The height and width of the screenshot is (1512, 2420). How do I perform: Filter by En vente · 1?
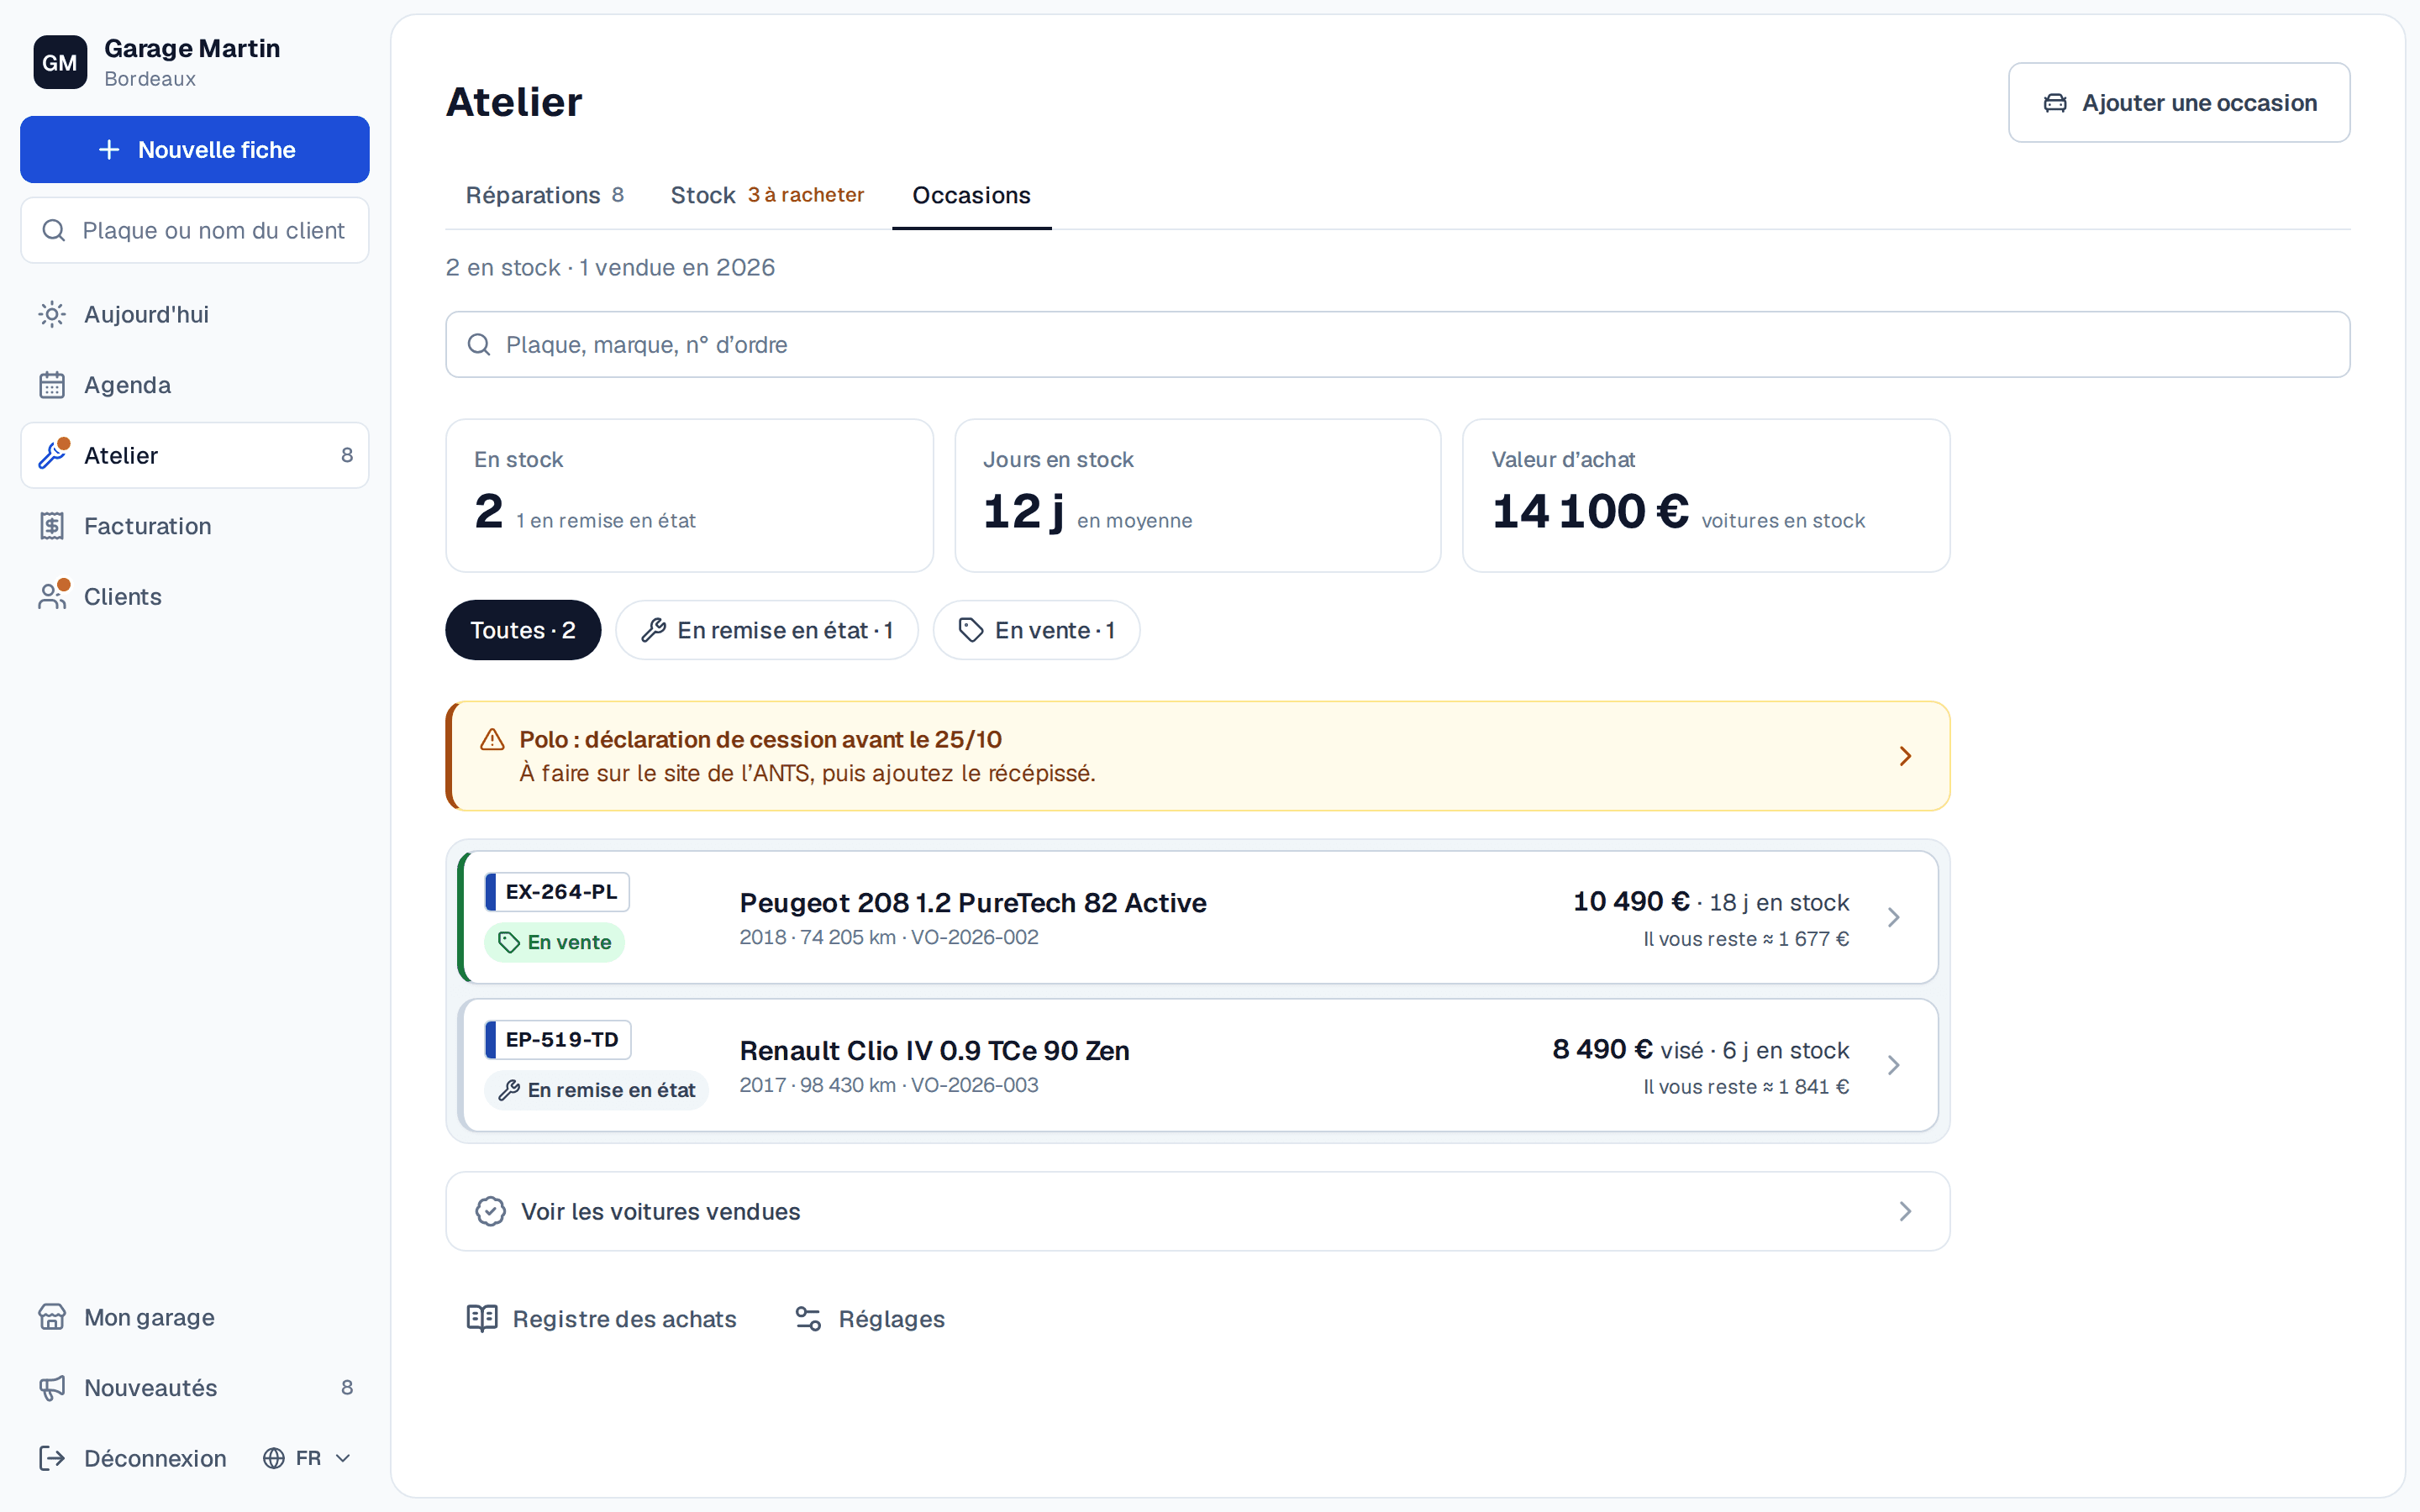tap(1037, 630)
